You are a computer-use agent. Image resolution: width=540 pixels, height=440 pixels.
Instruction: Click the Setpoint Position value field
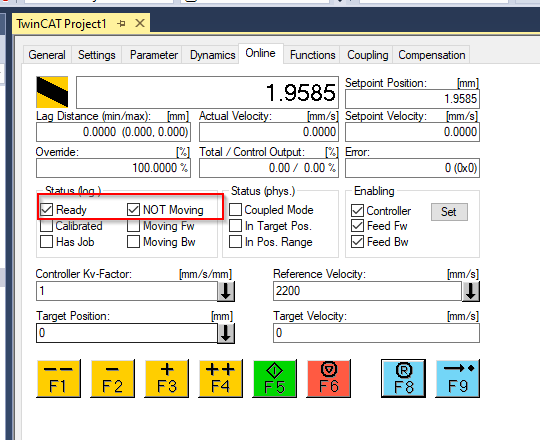click(412, 99)
